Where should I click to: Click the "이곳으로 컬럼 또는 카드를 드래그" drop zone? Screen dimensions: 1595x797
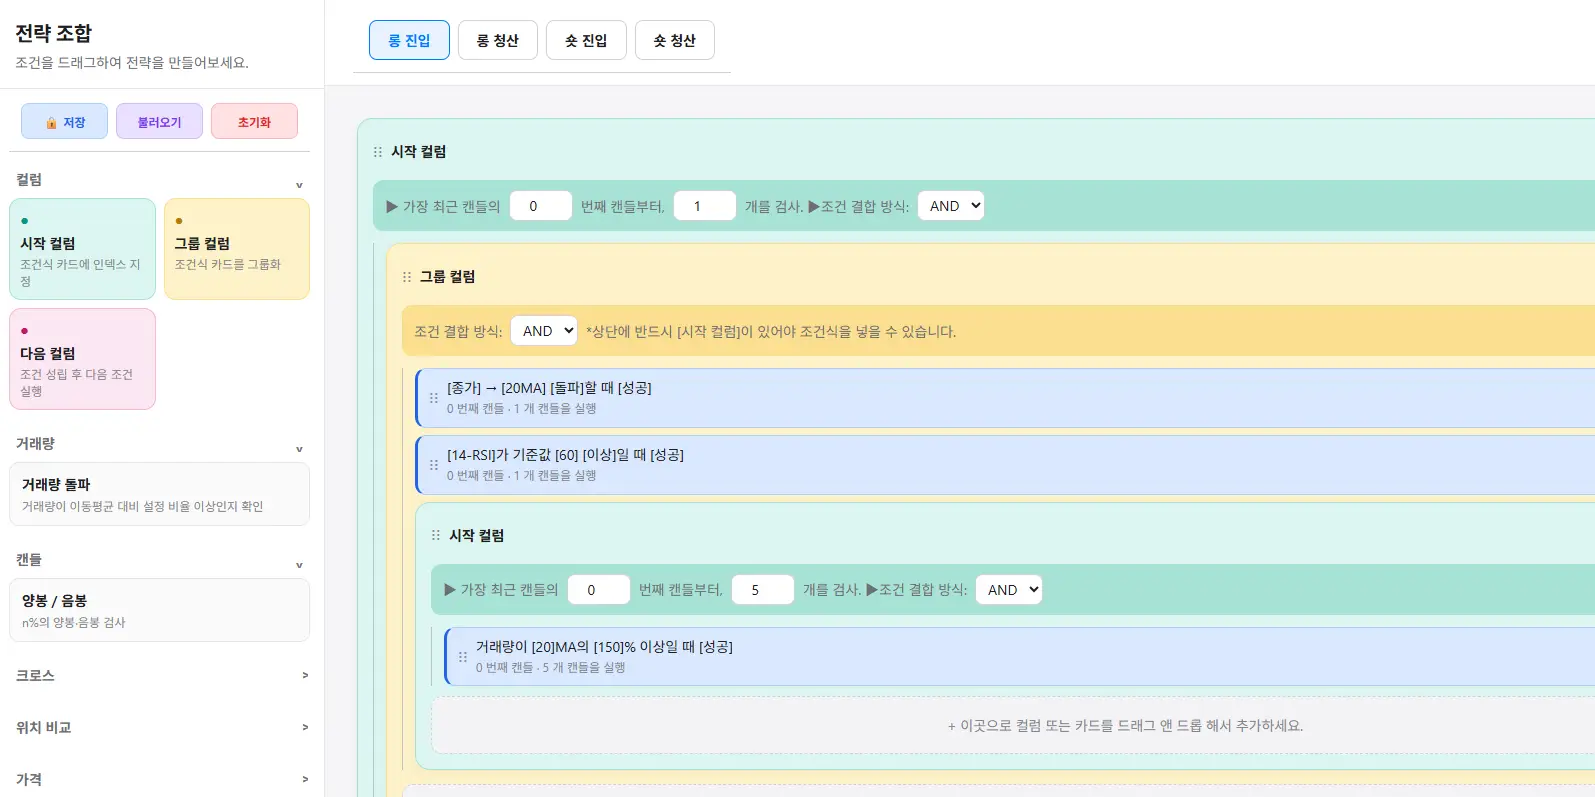[1125, 726]
